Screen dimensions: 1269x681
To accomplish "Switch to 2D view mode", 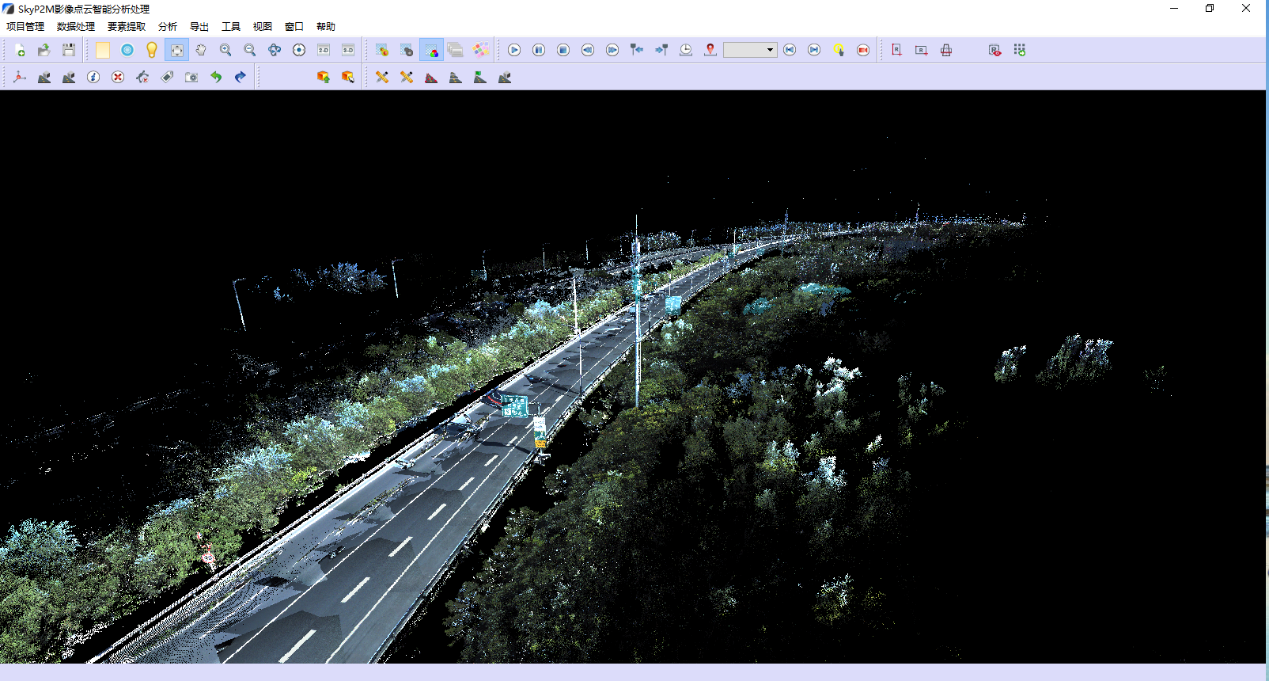I will [x=323, y=50].
